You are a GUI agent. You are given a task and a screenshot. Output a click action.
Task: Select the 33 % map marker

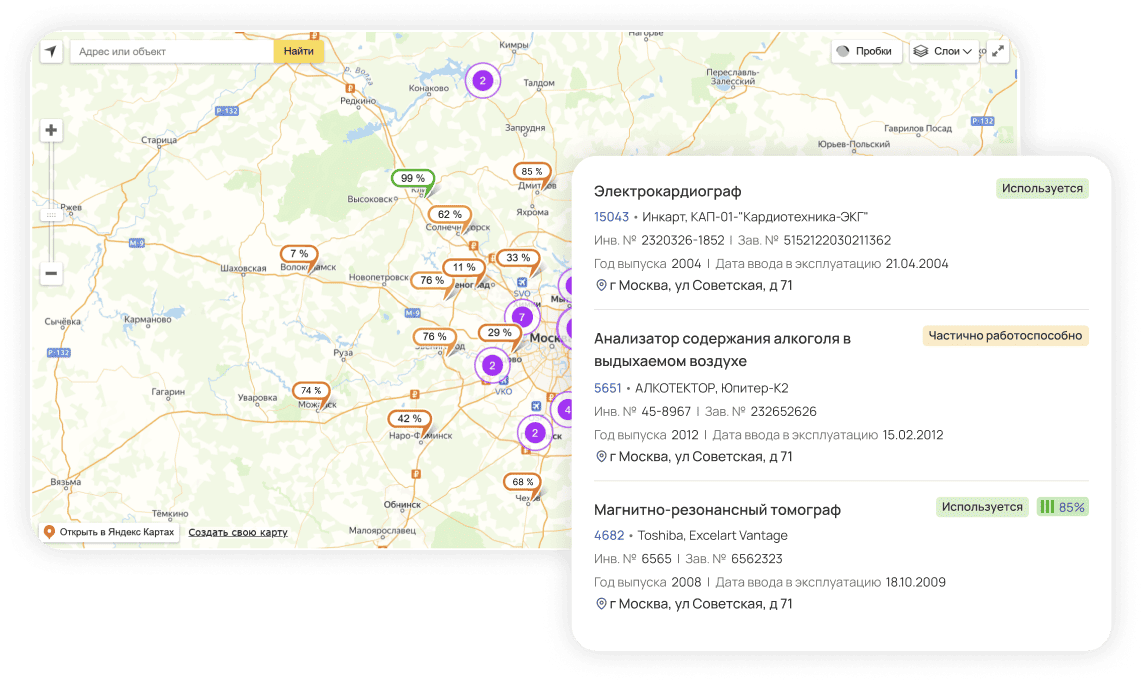click(x=518, y=258)
